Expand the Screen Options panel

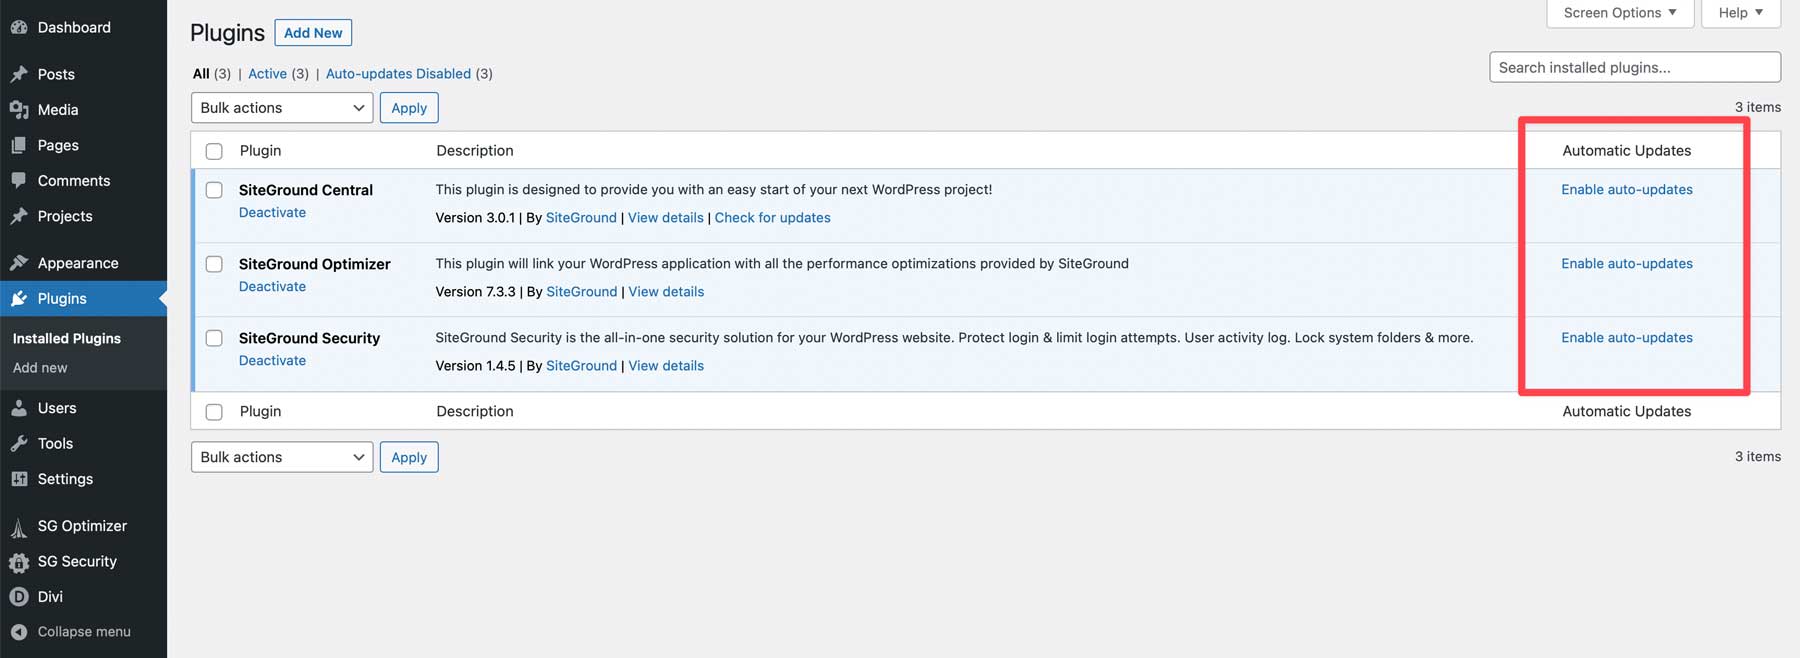coord(1619,13)
